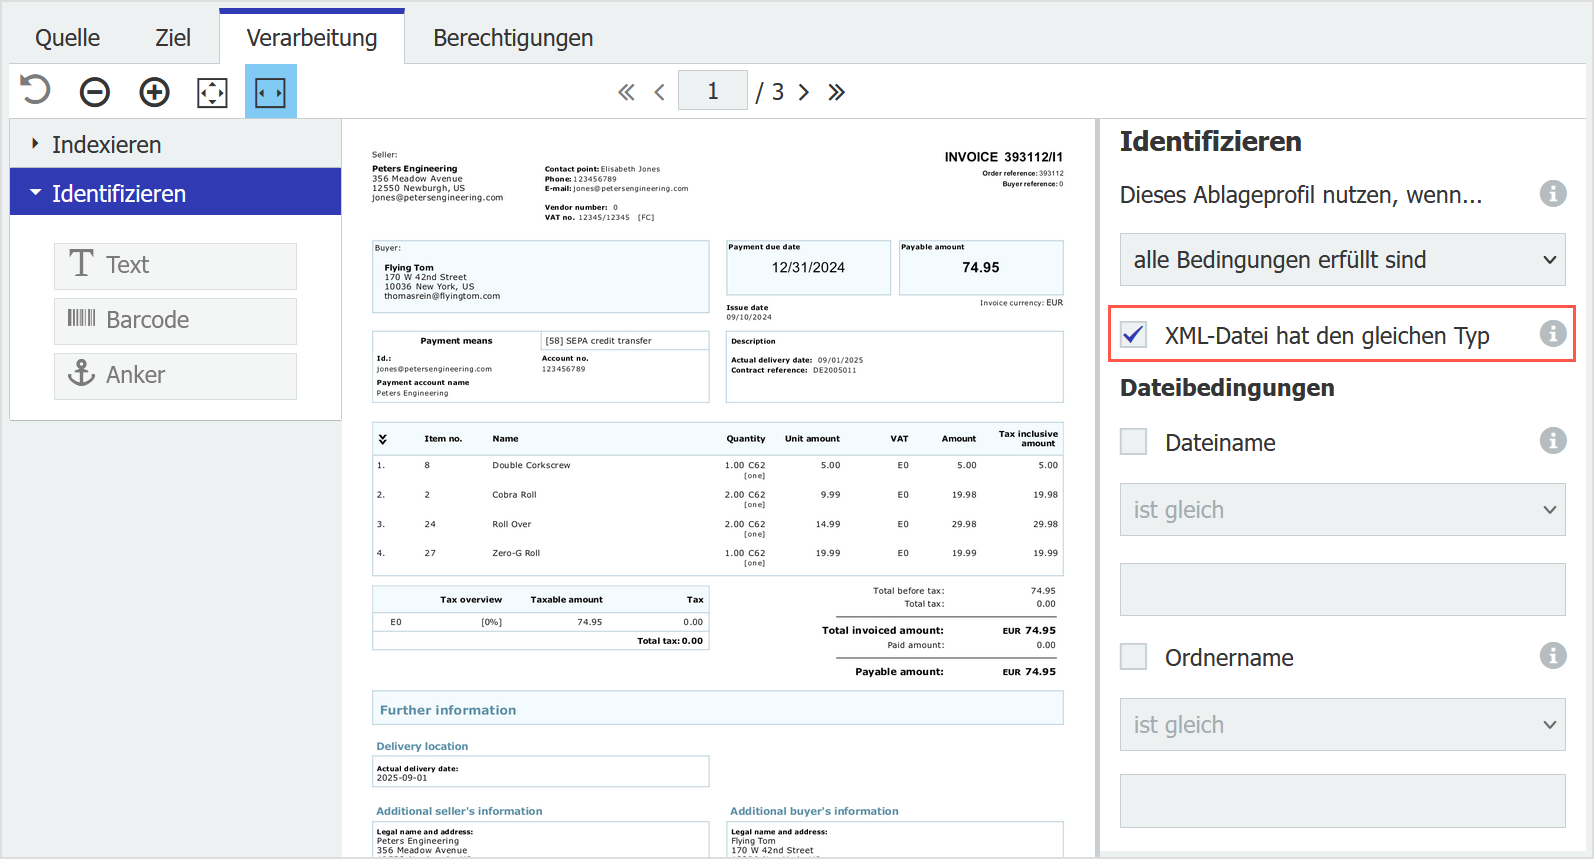Open the Quelle tab
This screenshot has width=1594, height=859.
point(67,38)
